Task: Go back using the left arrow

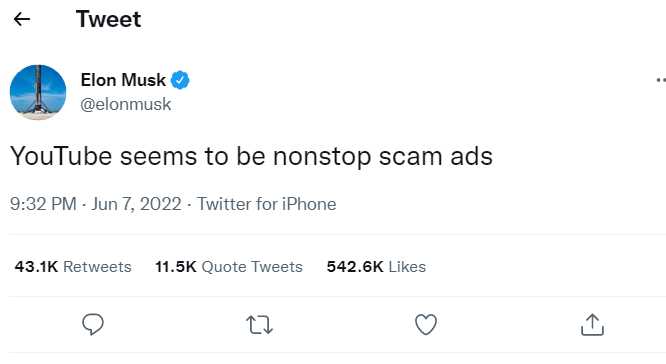Action: tap(22, 19)
